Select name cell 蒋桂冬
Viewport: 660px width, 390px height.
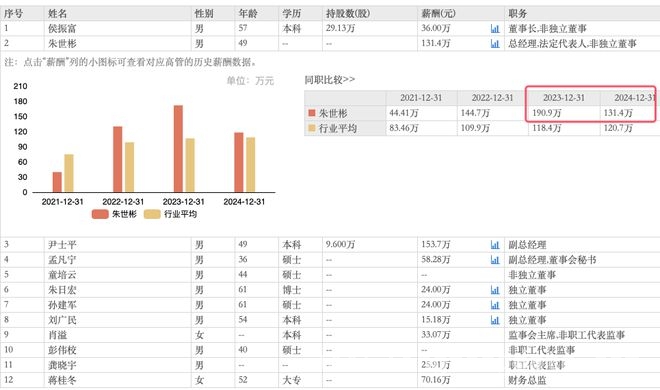pos(62,380)
